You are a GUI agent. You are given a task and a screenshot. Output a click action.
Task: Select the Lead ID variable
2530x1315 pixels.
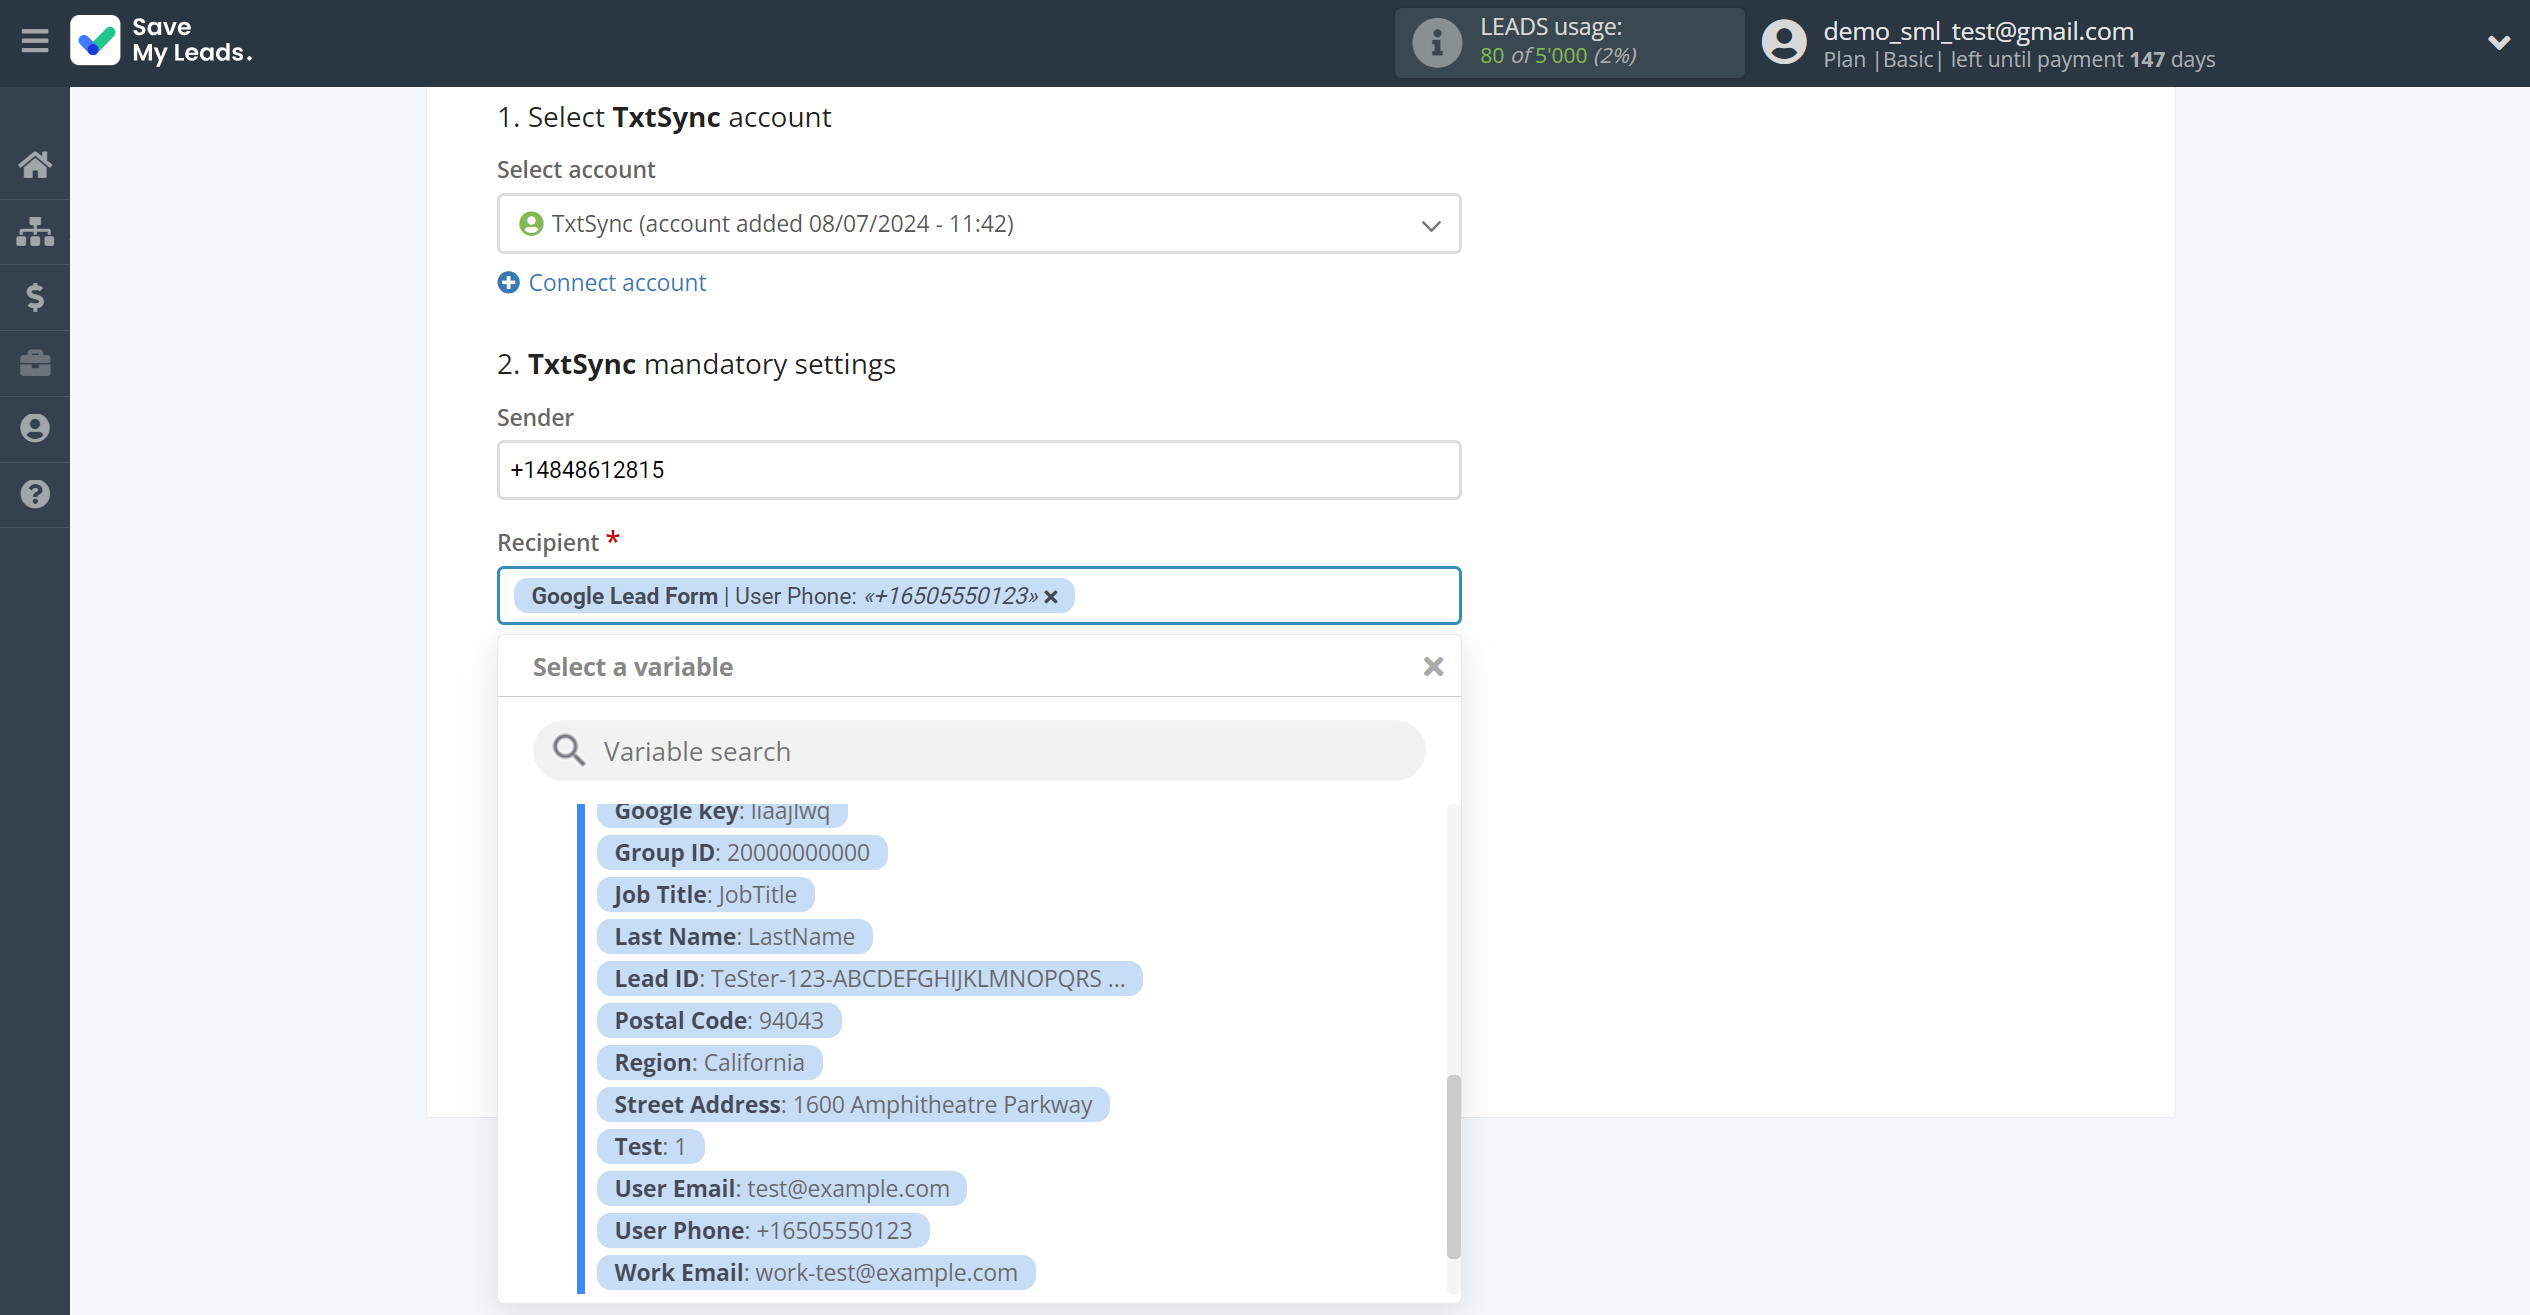coord(869,979)
